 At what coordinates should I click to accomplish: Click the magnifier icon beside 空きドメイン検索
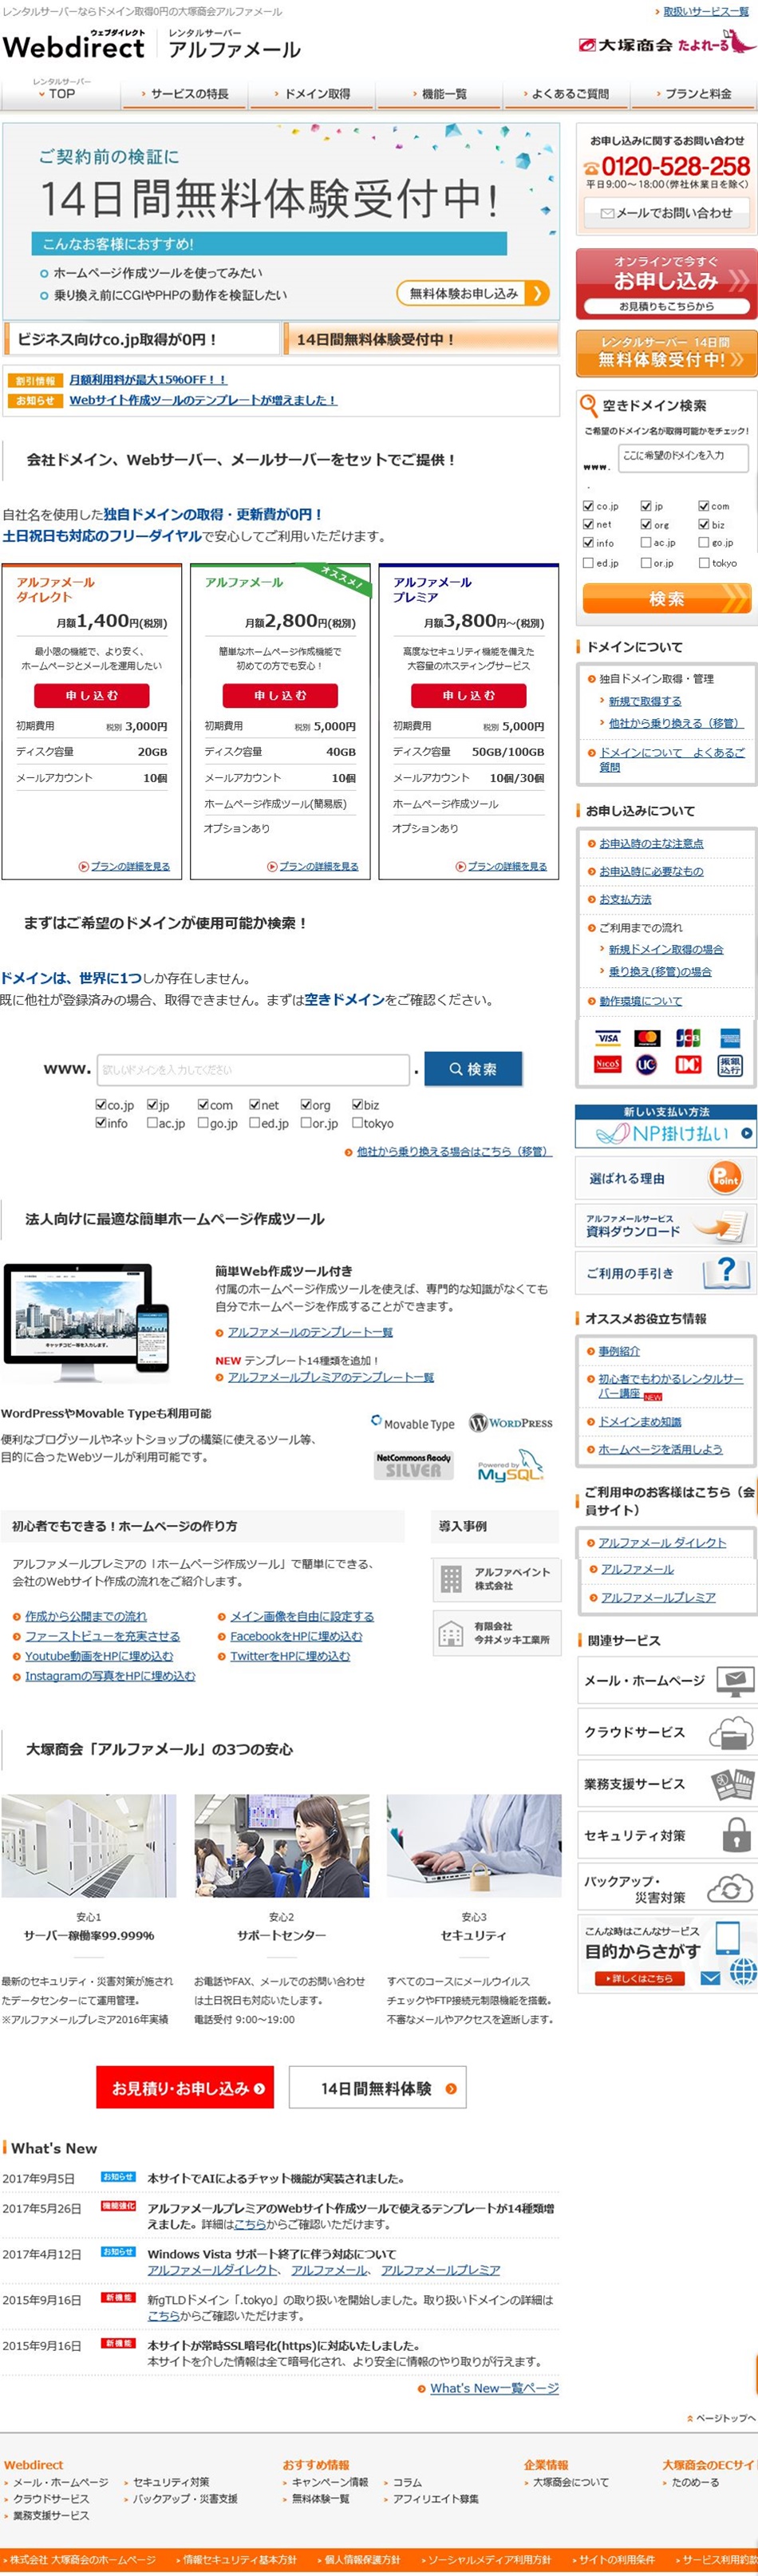click(x=589, y=405)
